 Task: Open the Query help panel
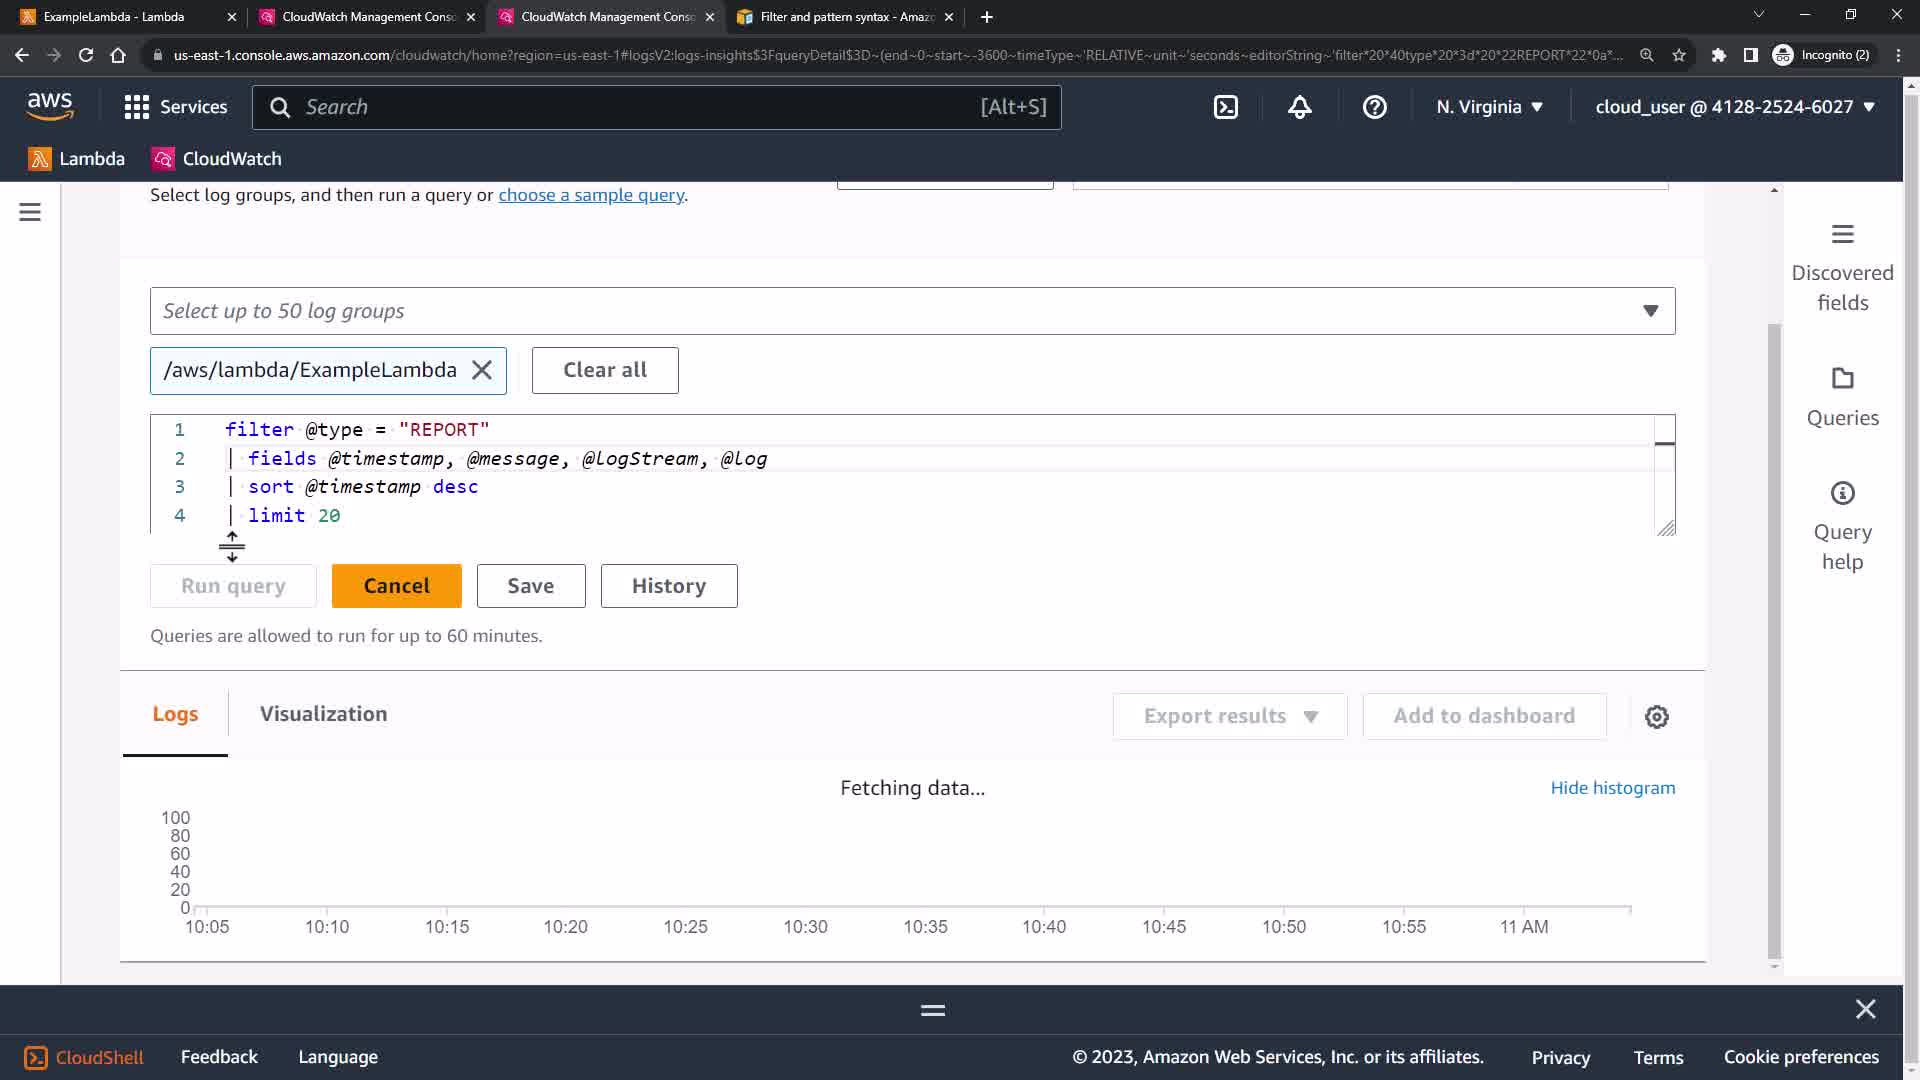[x=1842, y=526]
